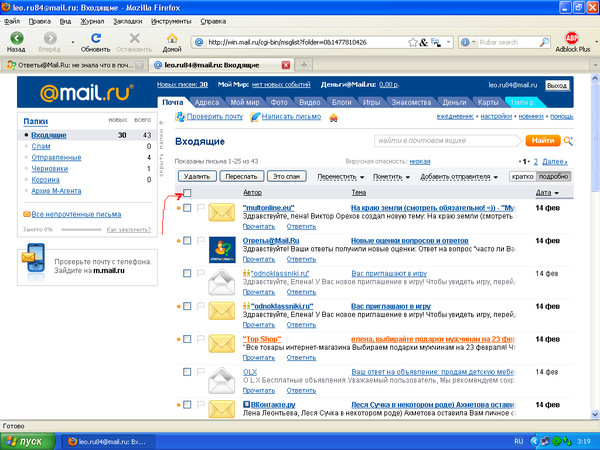Click the unread letters envelope icon in sidebar
The image size is (600, 450).
27,214
